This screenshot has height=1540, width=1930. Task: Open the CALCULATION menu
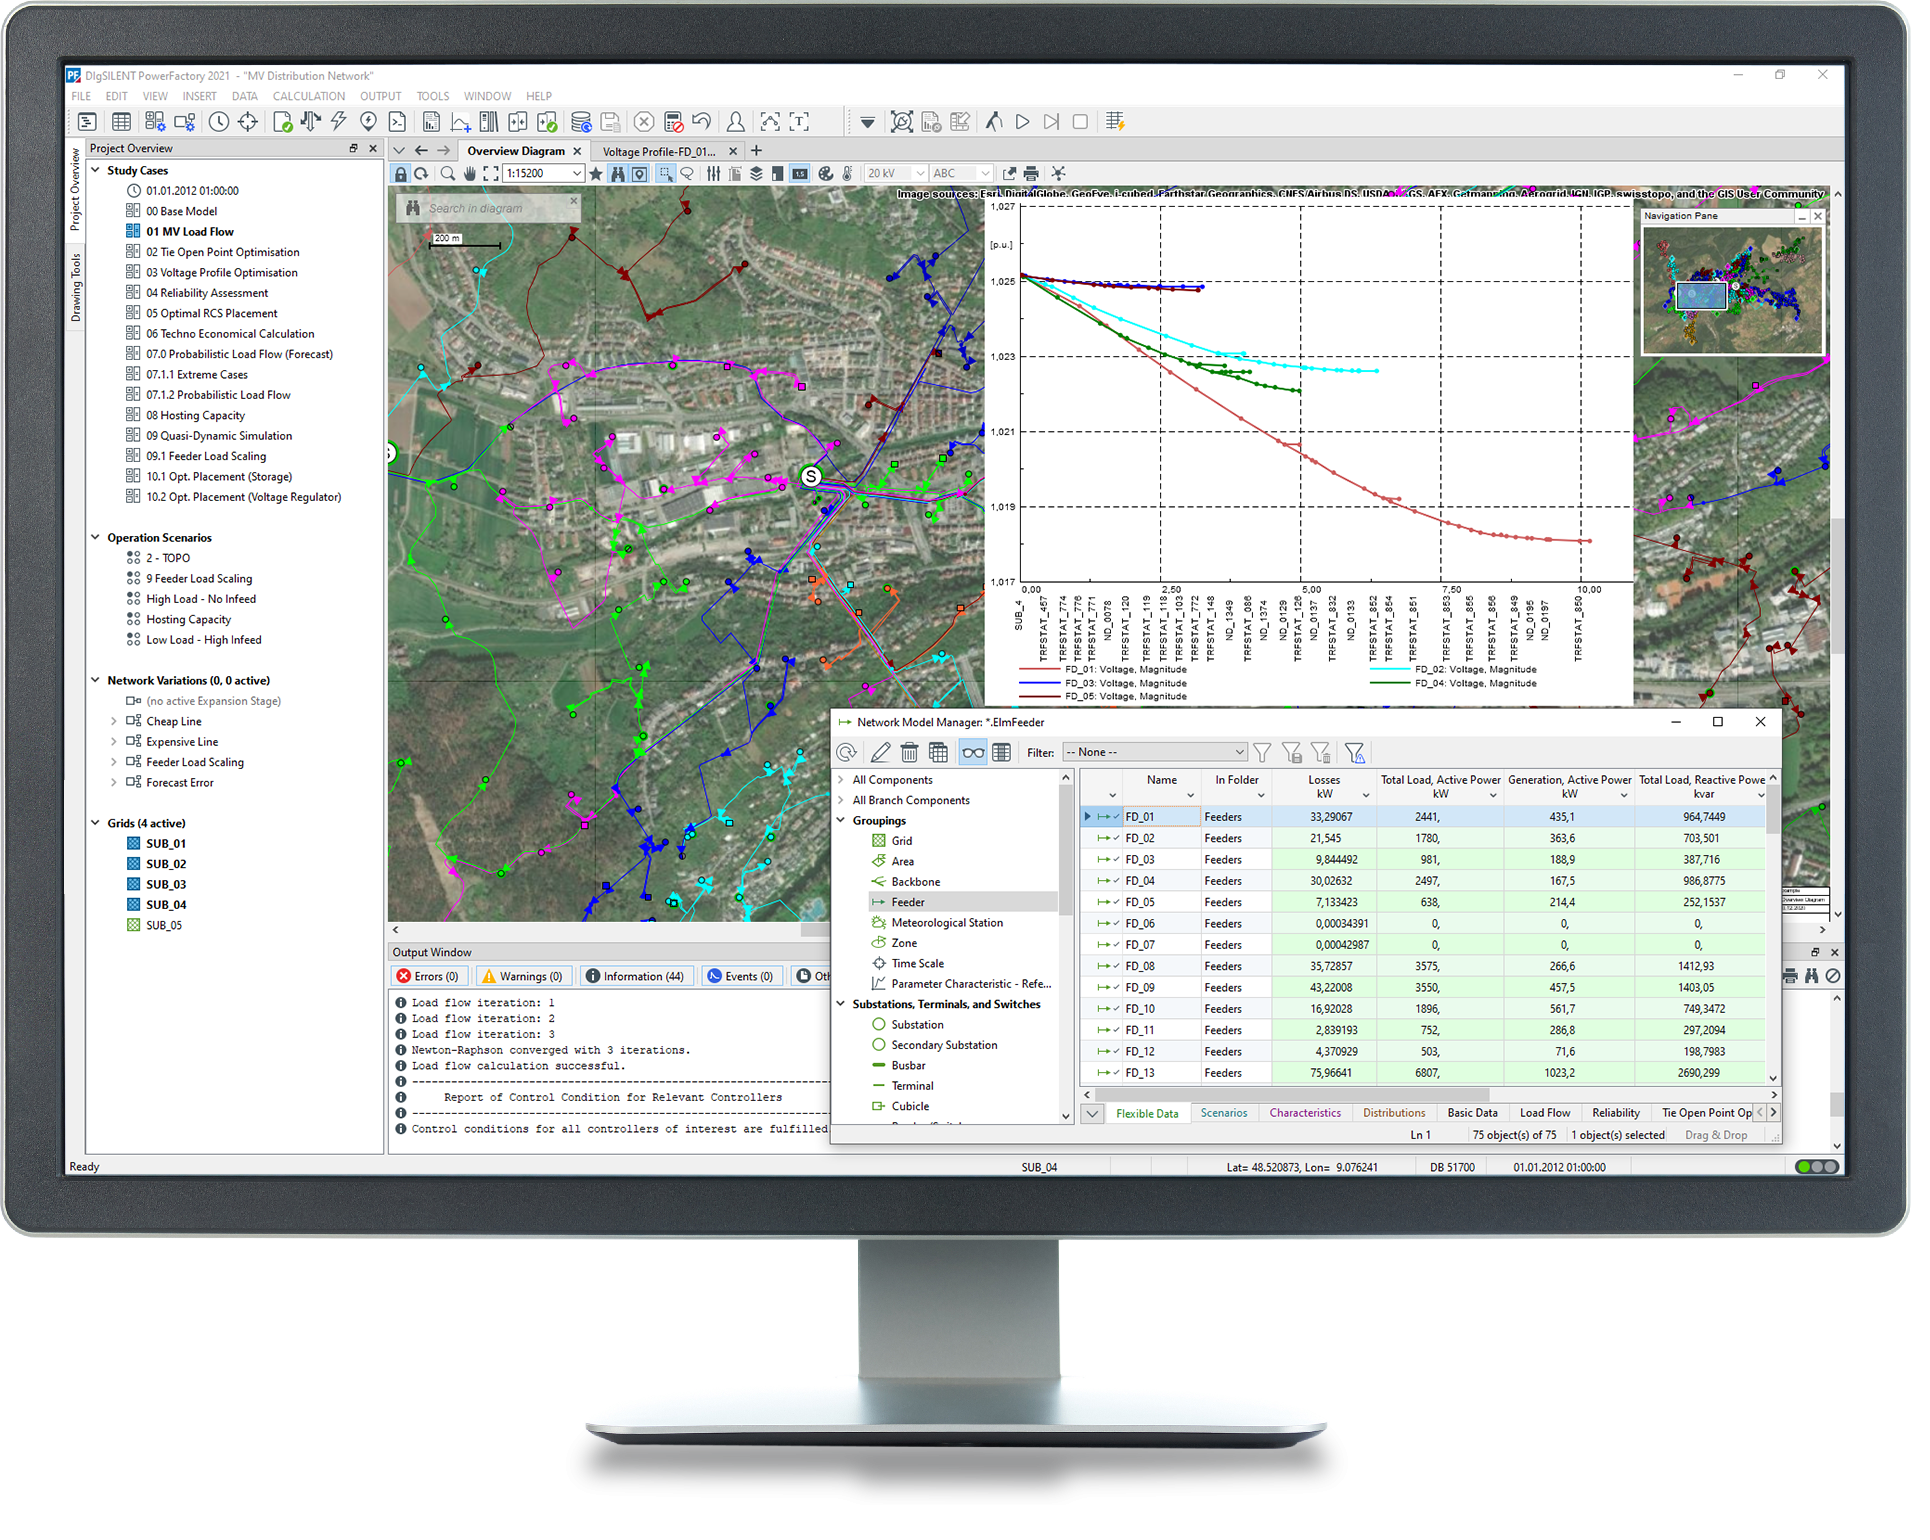tap(308, 97)
